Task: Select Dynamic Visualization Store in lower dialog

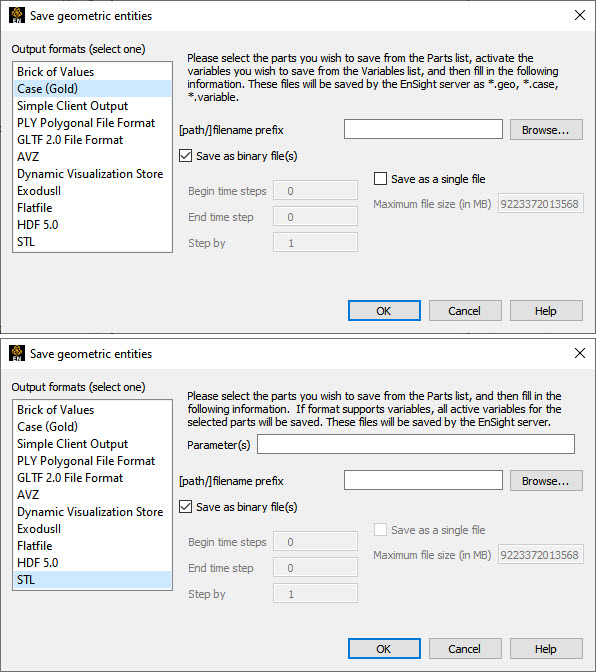Action: click(x=92, y=512)
